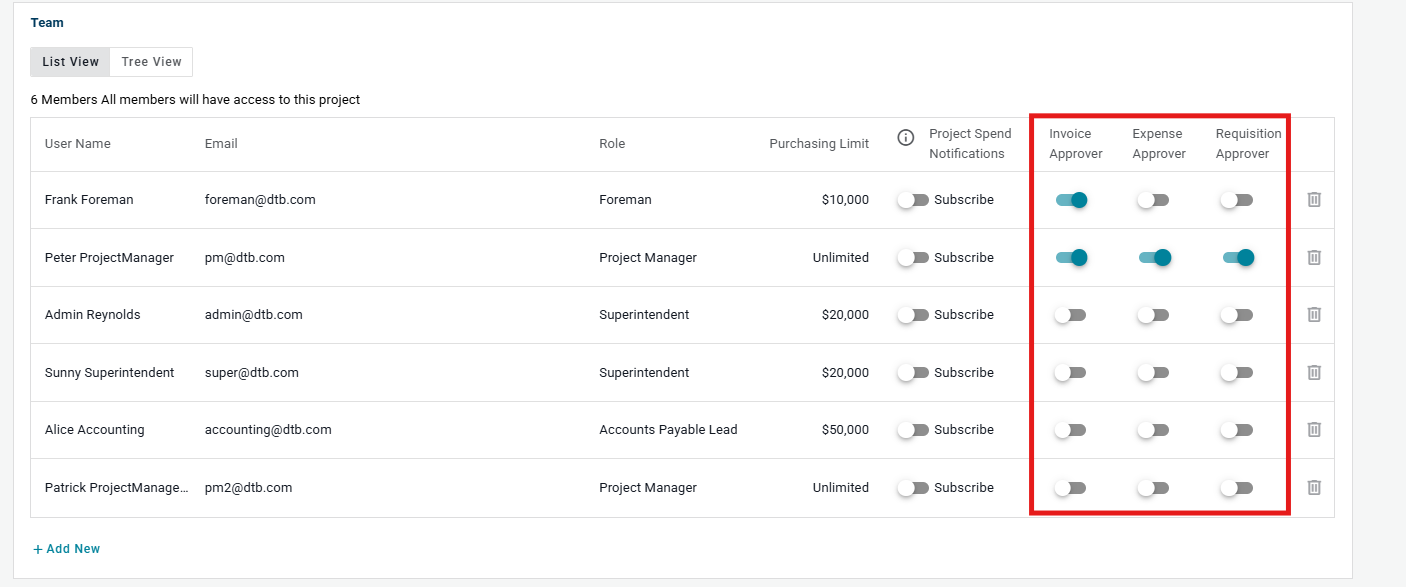Click the Purchasing Limit column header
This screenshot has height=587, width=1406.
point(819,144)
